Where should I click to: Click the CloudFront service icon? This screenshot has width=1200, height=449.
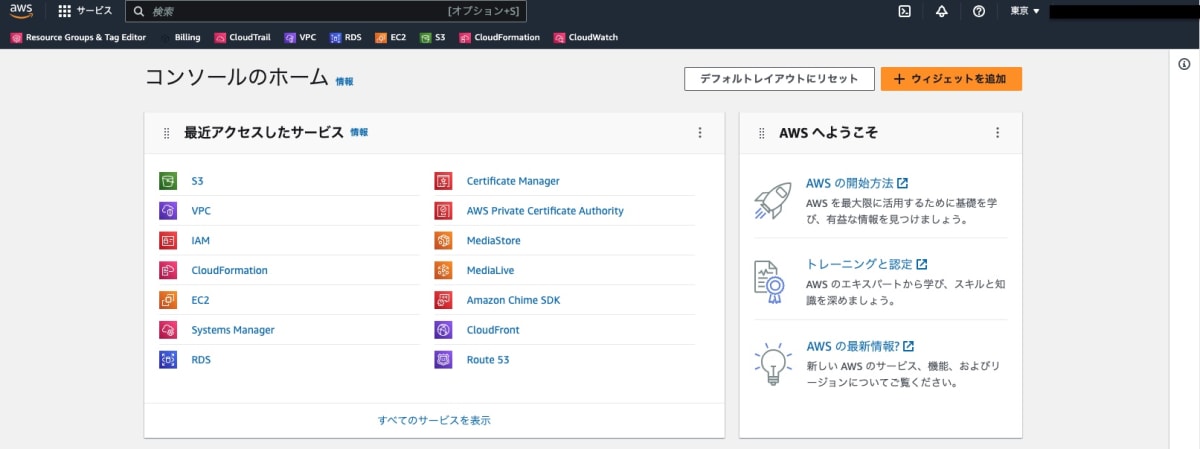(x=443, y=330)
